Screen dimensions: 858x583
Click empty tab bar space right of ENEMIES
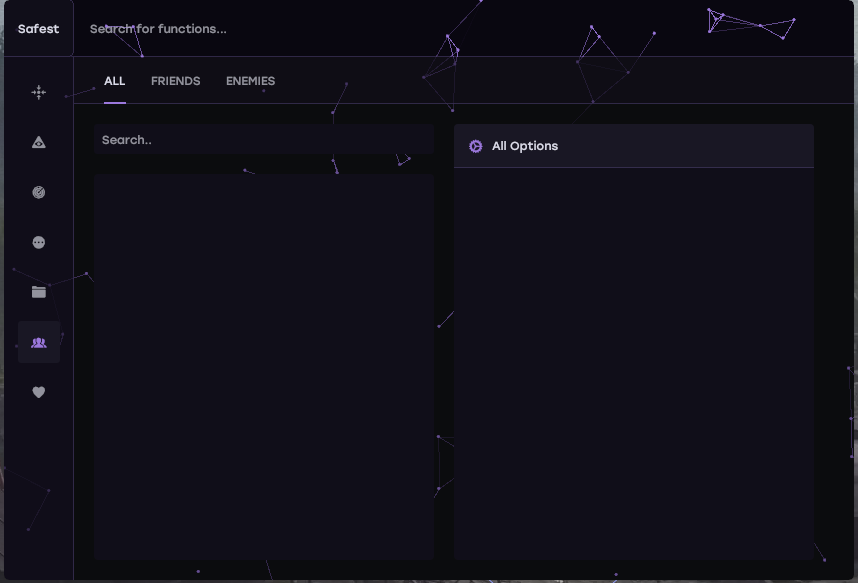click(x=550, y=81)
